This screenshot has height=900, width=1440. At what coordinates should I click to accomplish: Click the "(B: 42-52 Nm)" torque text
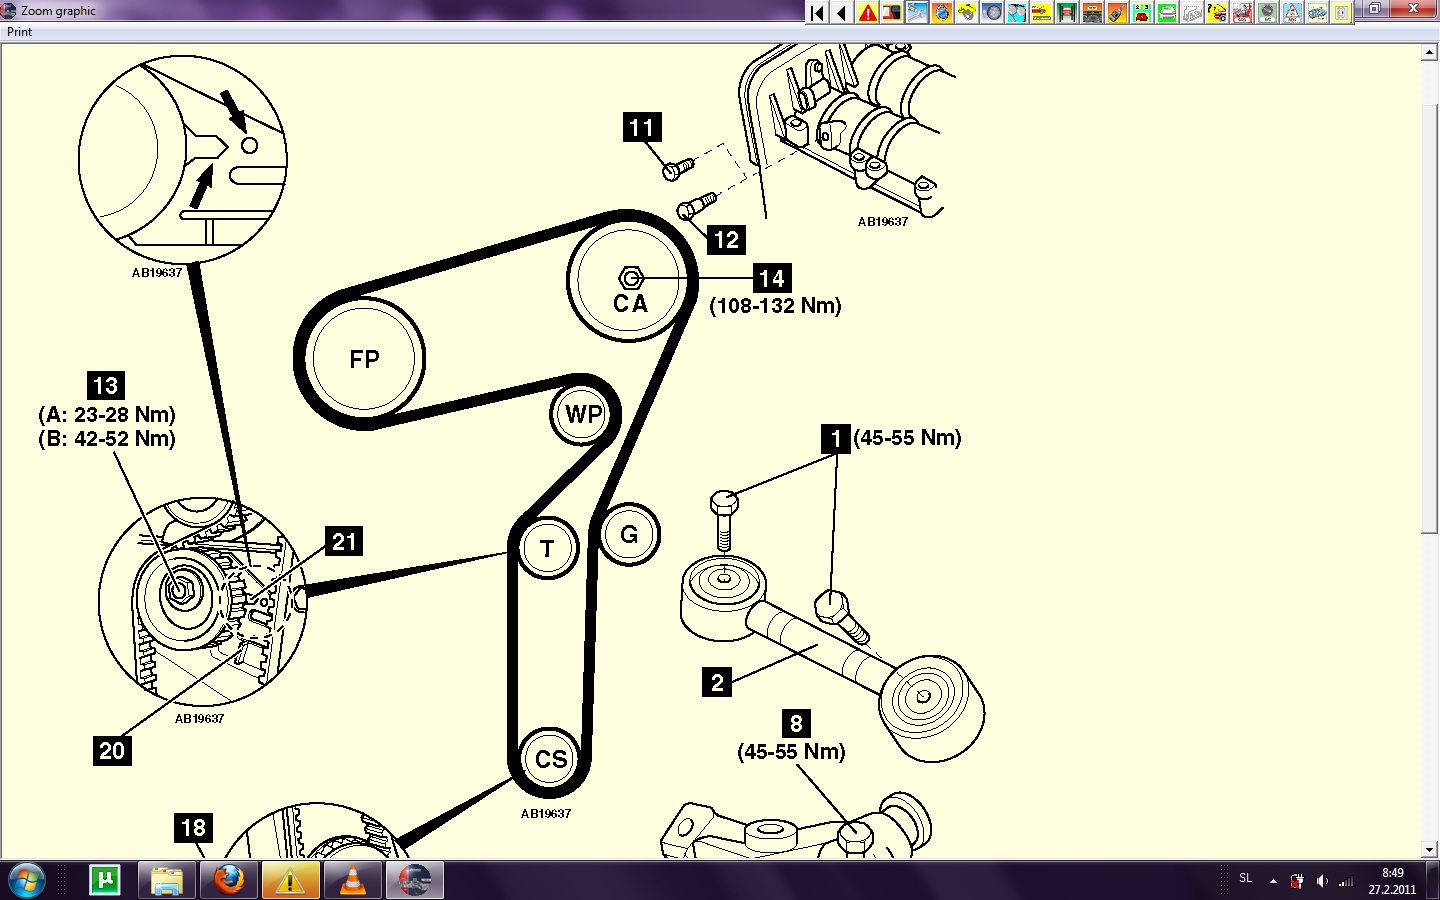(107, 438)
